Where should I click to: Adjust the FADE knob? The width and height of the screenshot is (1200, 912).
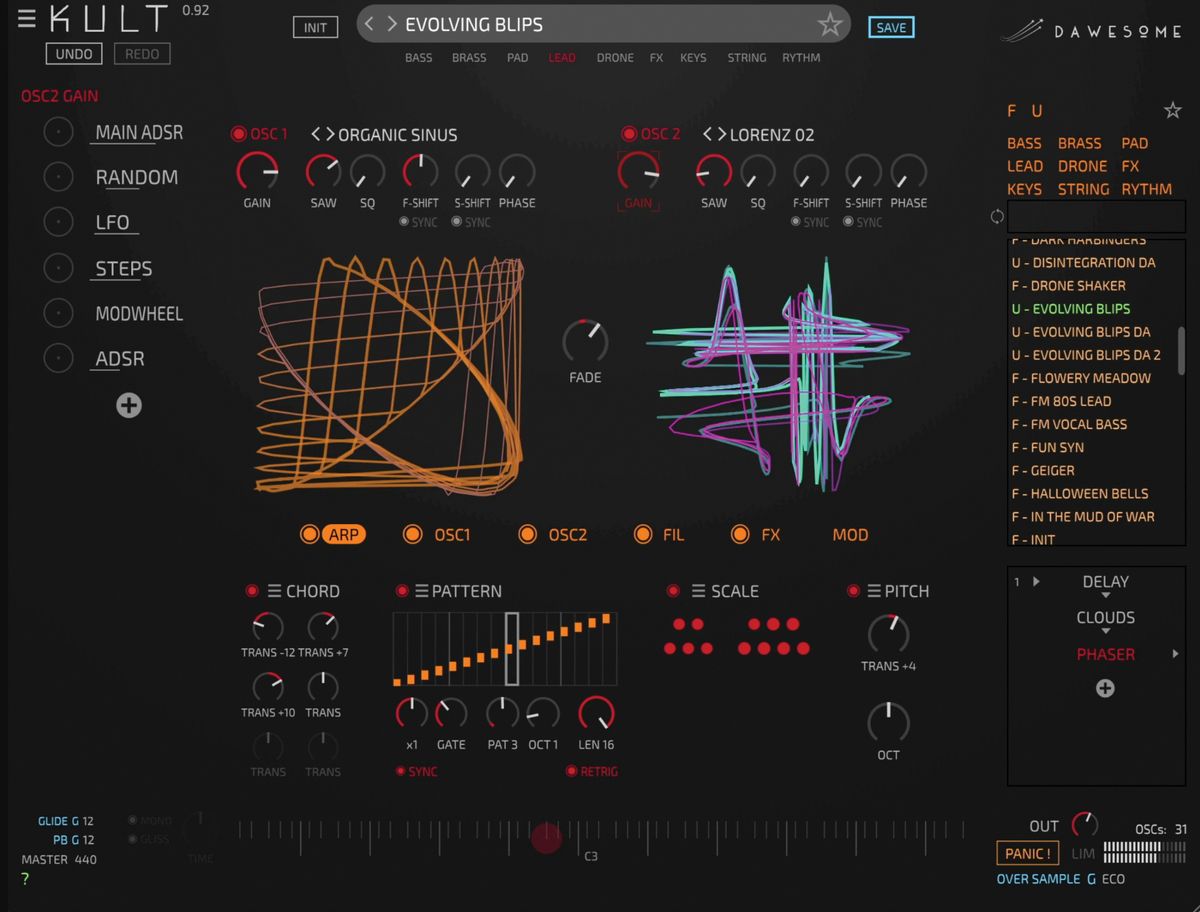point(585,342)
